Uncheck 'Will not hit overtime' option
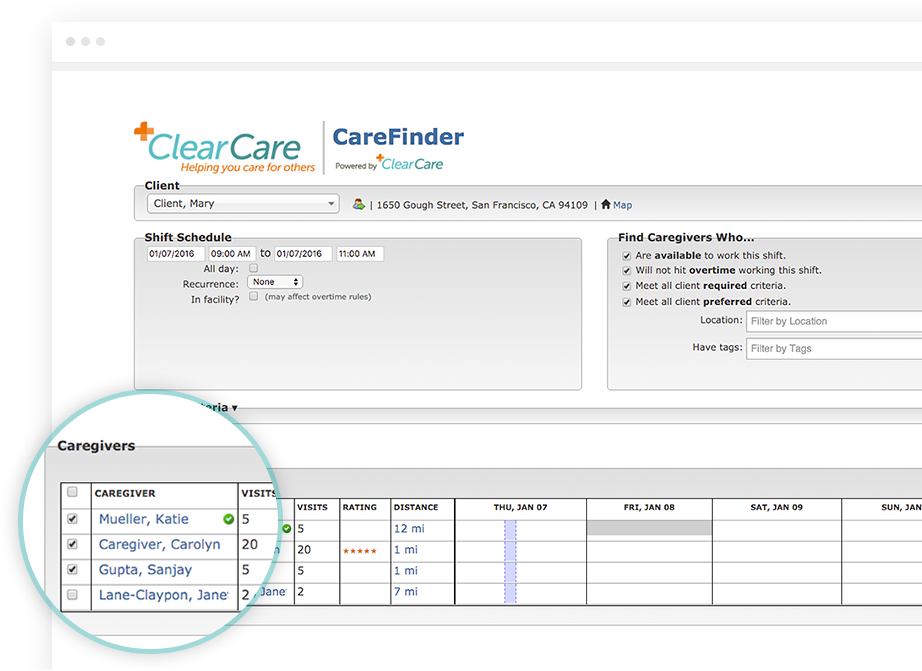This screenshot has width=922, height=671. (x=626, y=270)
